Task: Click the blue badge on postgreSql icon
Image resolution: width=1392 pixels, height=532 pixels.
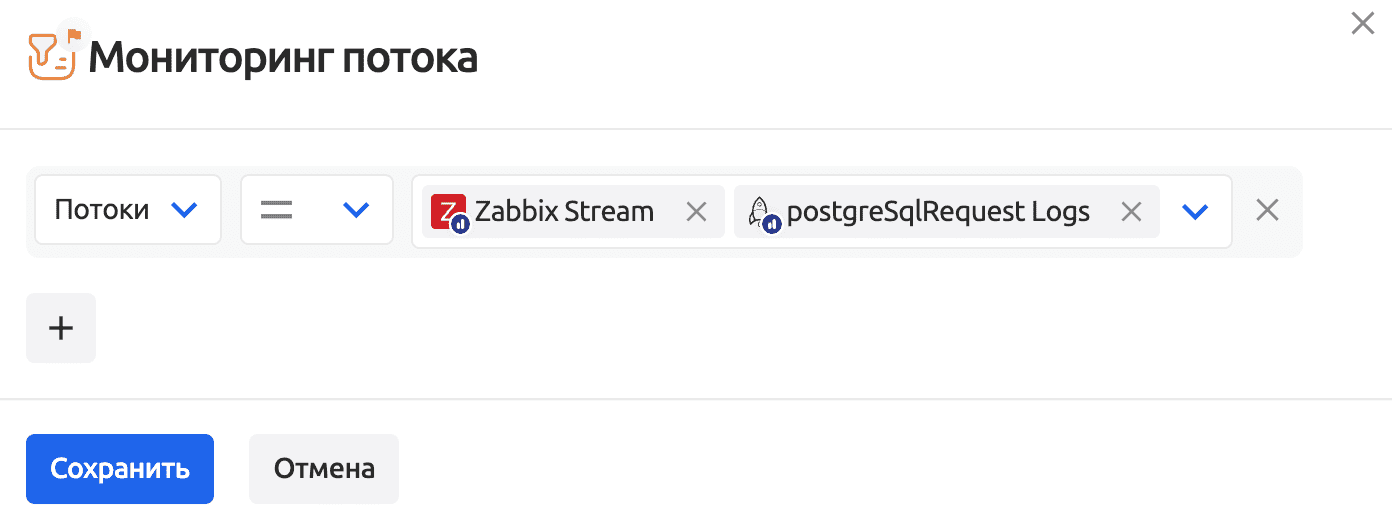Action: pyautogui.click(x=772, y=224)
